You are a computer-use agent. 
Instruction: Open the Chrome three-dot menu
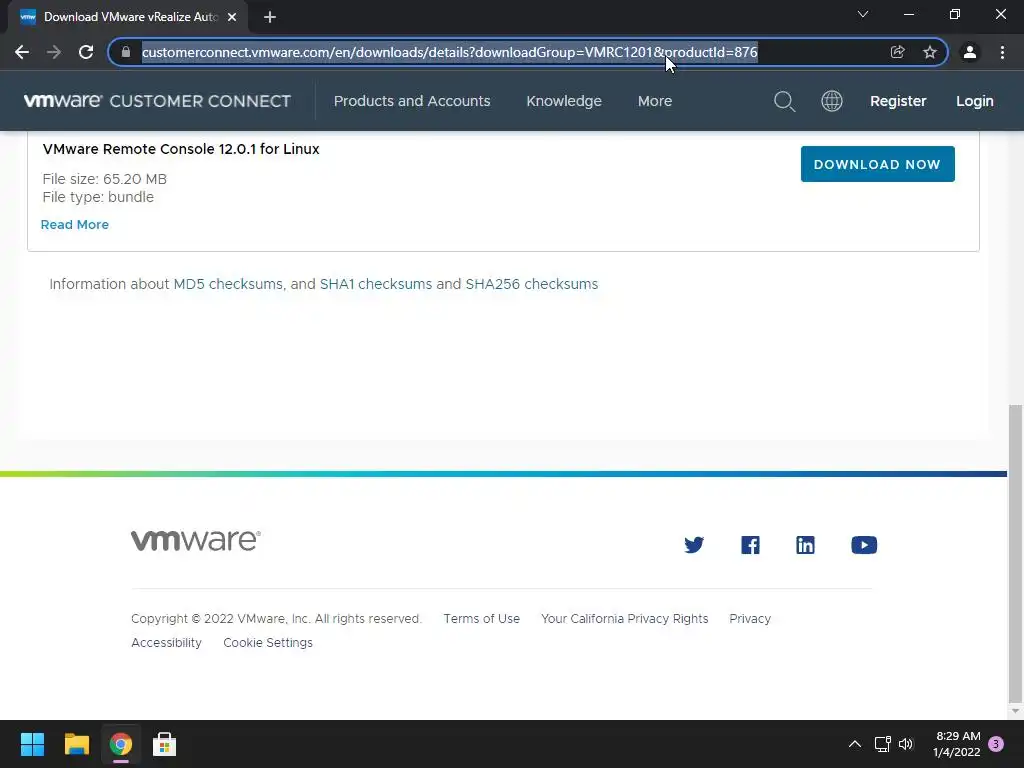[1002, 52]
